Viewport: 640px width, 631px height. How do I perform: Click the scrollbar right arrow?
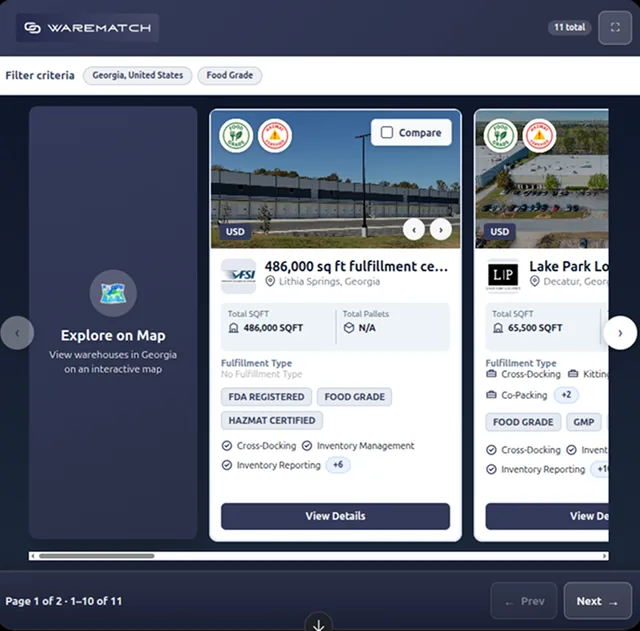[604, 556]
